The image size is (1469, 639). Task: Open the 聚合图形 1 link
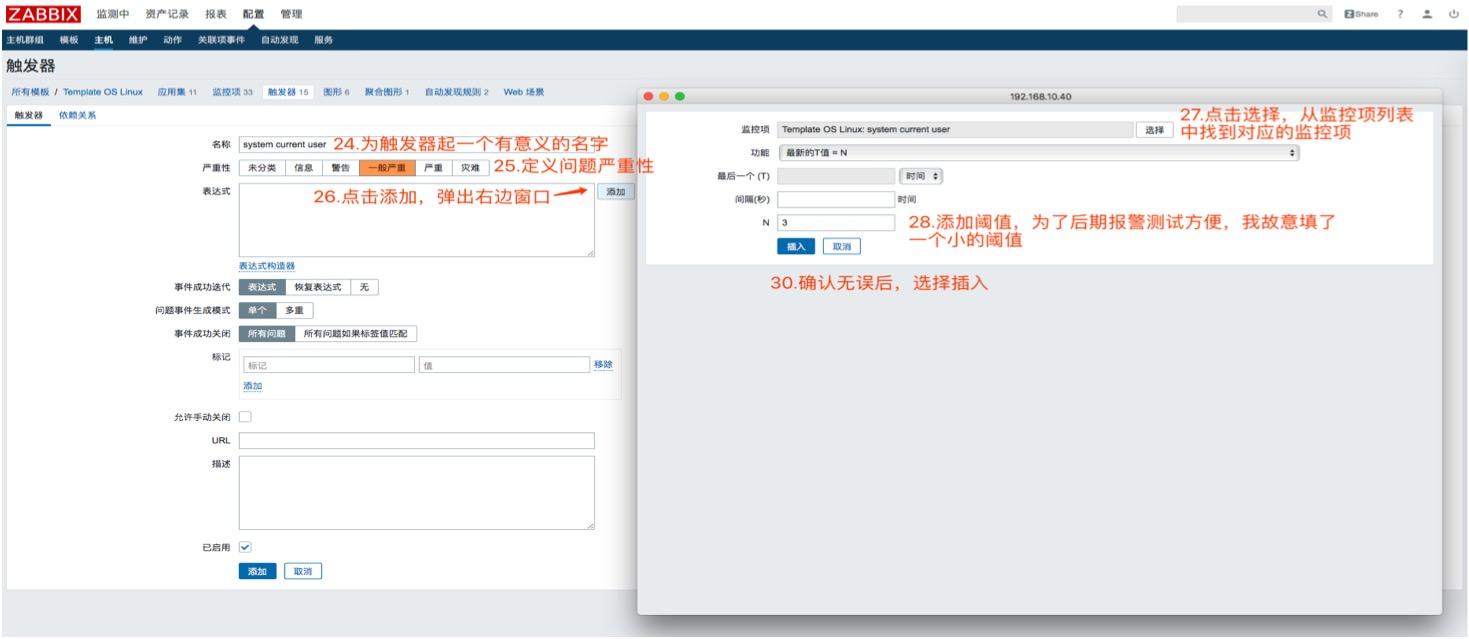[x=387, y=91]
